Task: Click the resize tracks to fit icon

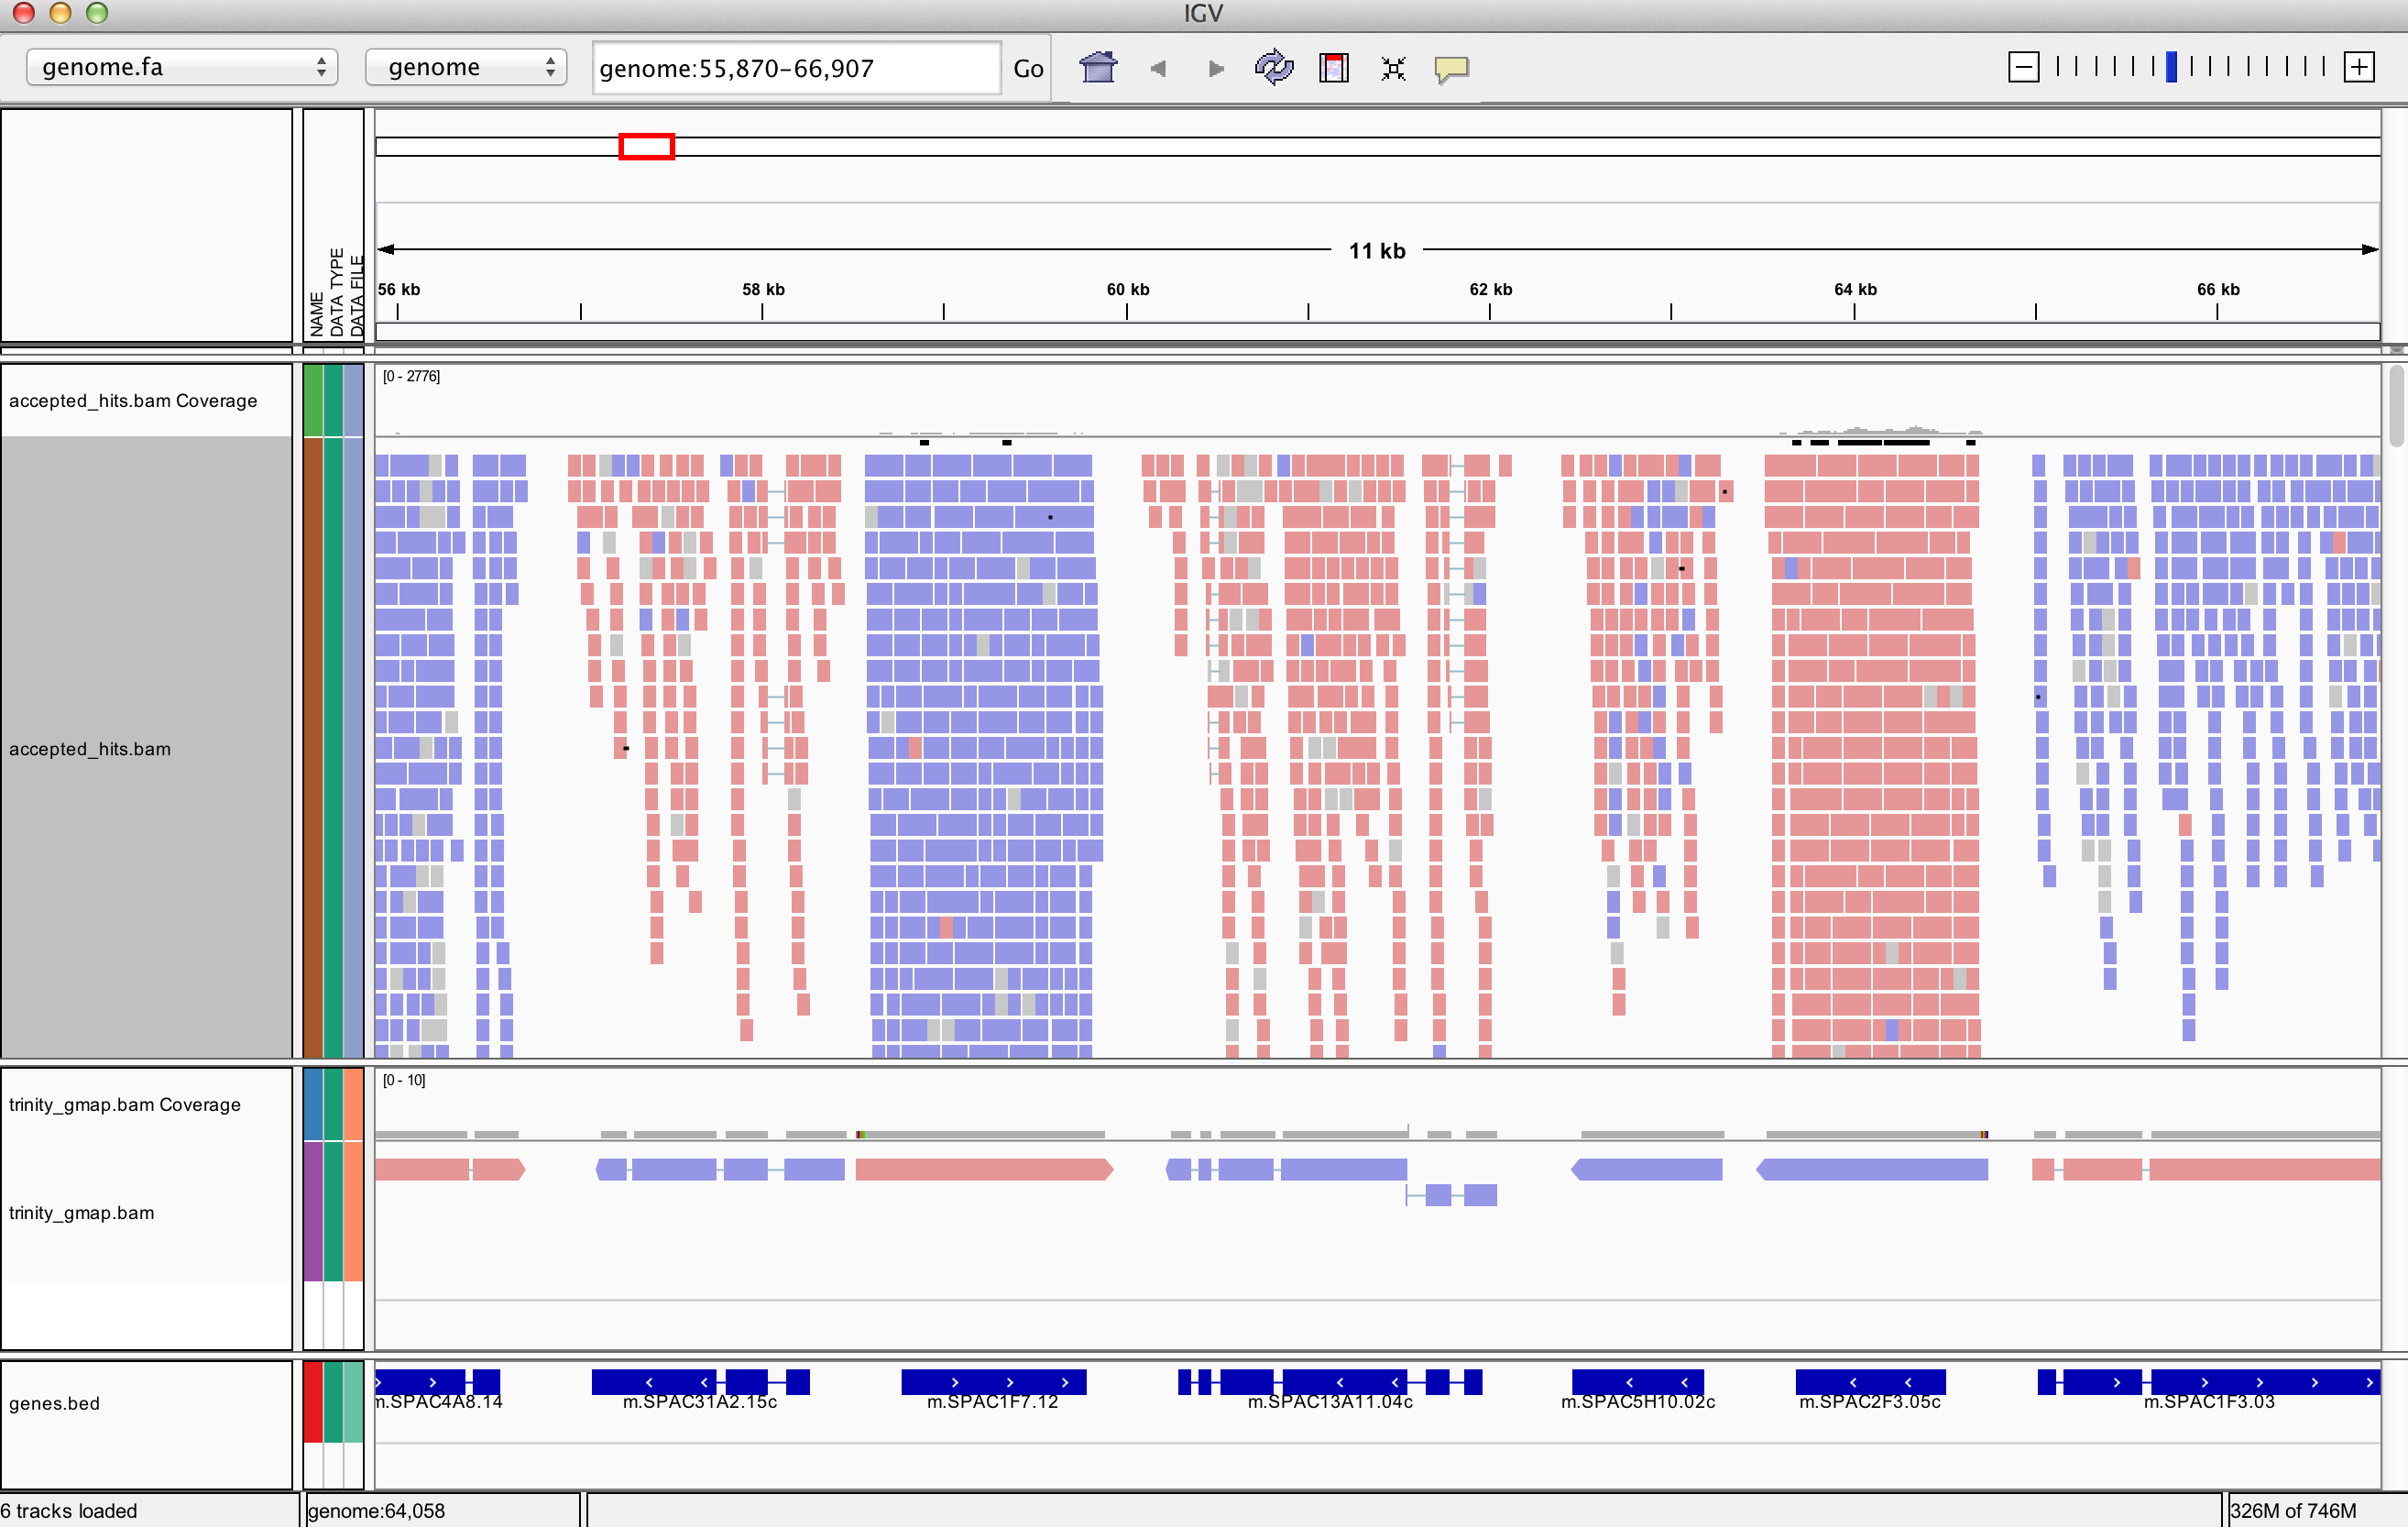Action: 1393,68
